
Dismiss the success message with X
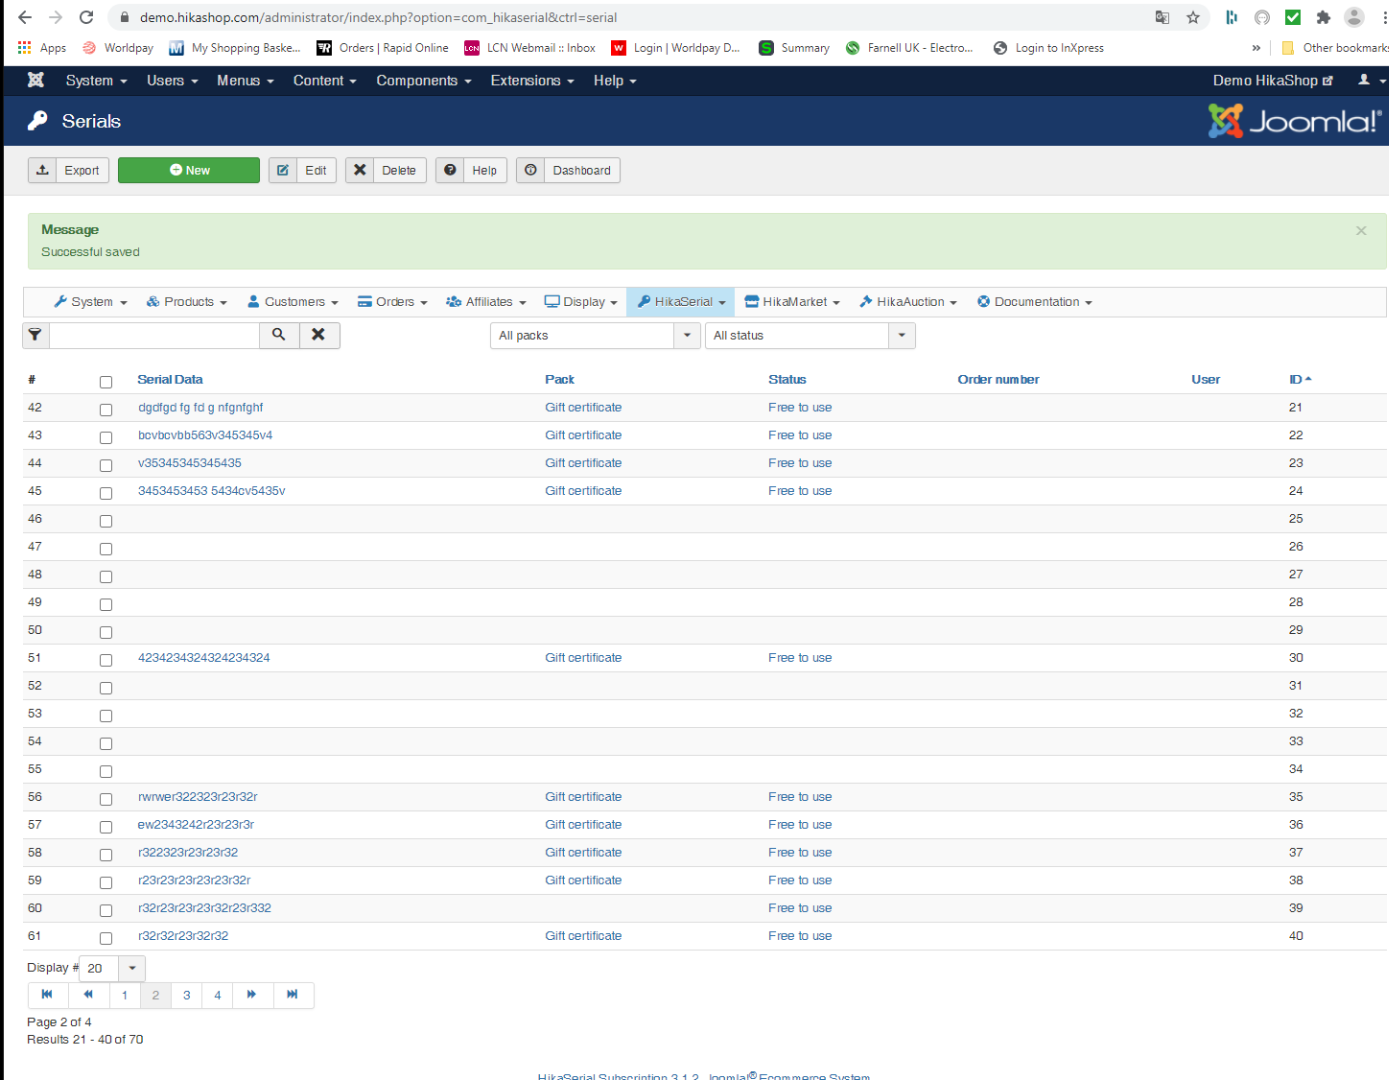click(x=1360, y=231)
